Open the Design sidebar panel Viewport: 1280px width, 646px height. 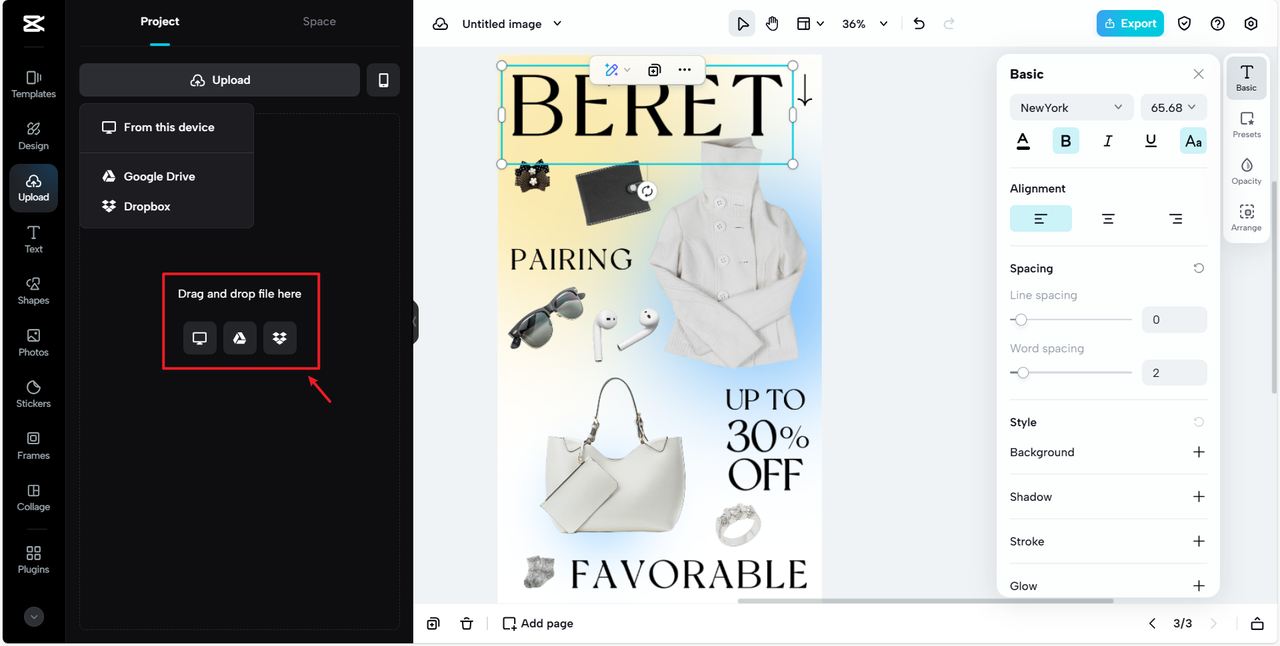[33, 136]
